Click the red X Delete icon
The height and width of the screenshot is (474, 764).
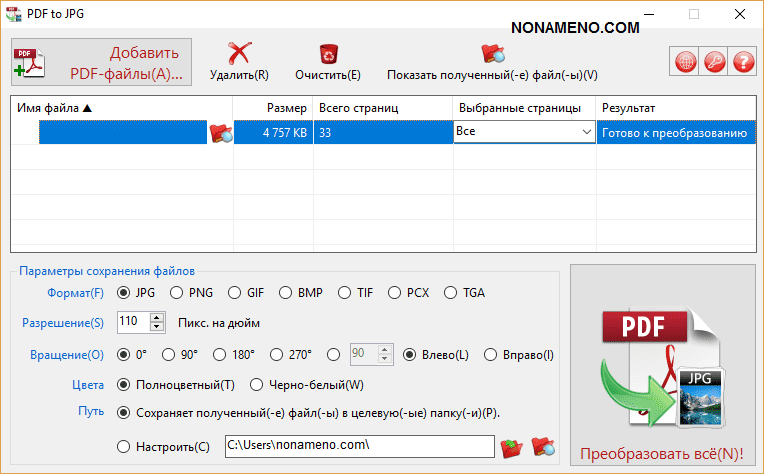click(x=238, y=54)
